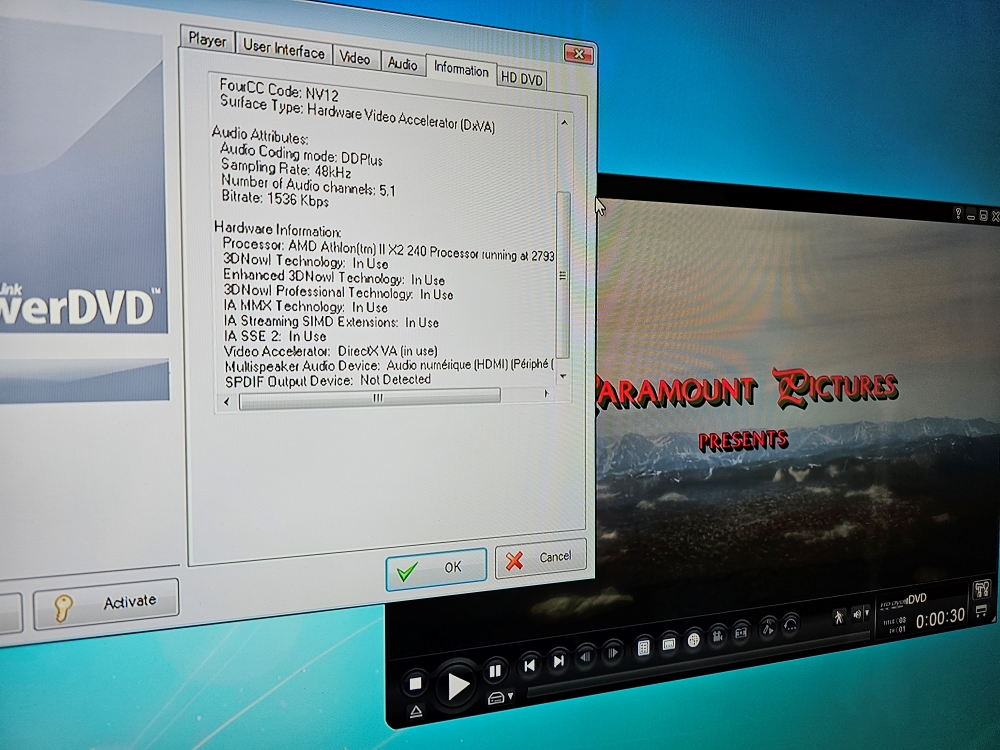Close the configuration dialog with red X
Image resolution: width=1000 pixels, height=750 pixels.
579,54
